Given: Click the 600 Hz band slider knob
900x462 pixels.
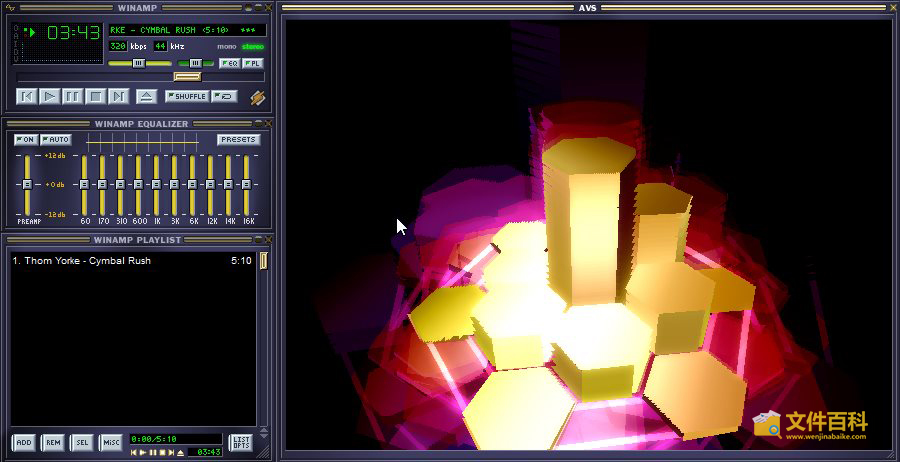Looking at the screenshot, I should [x=138, y=184].
